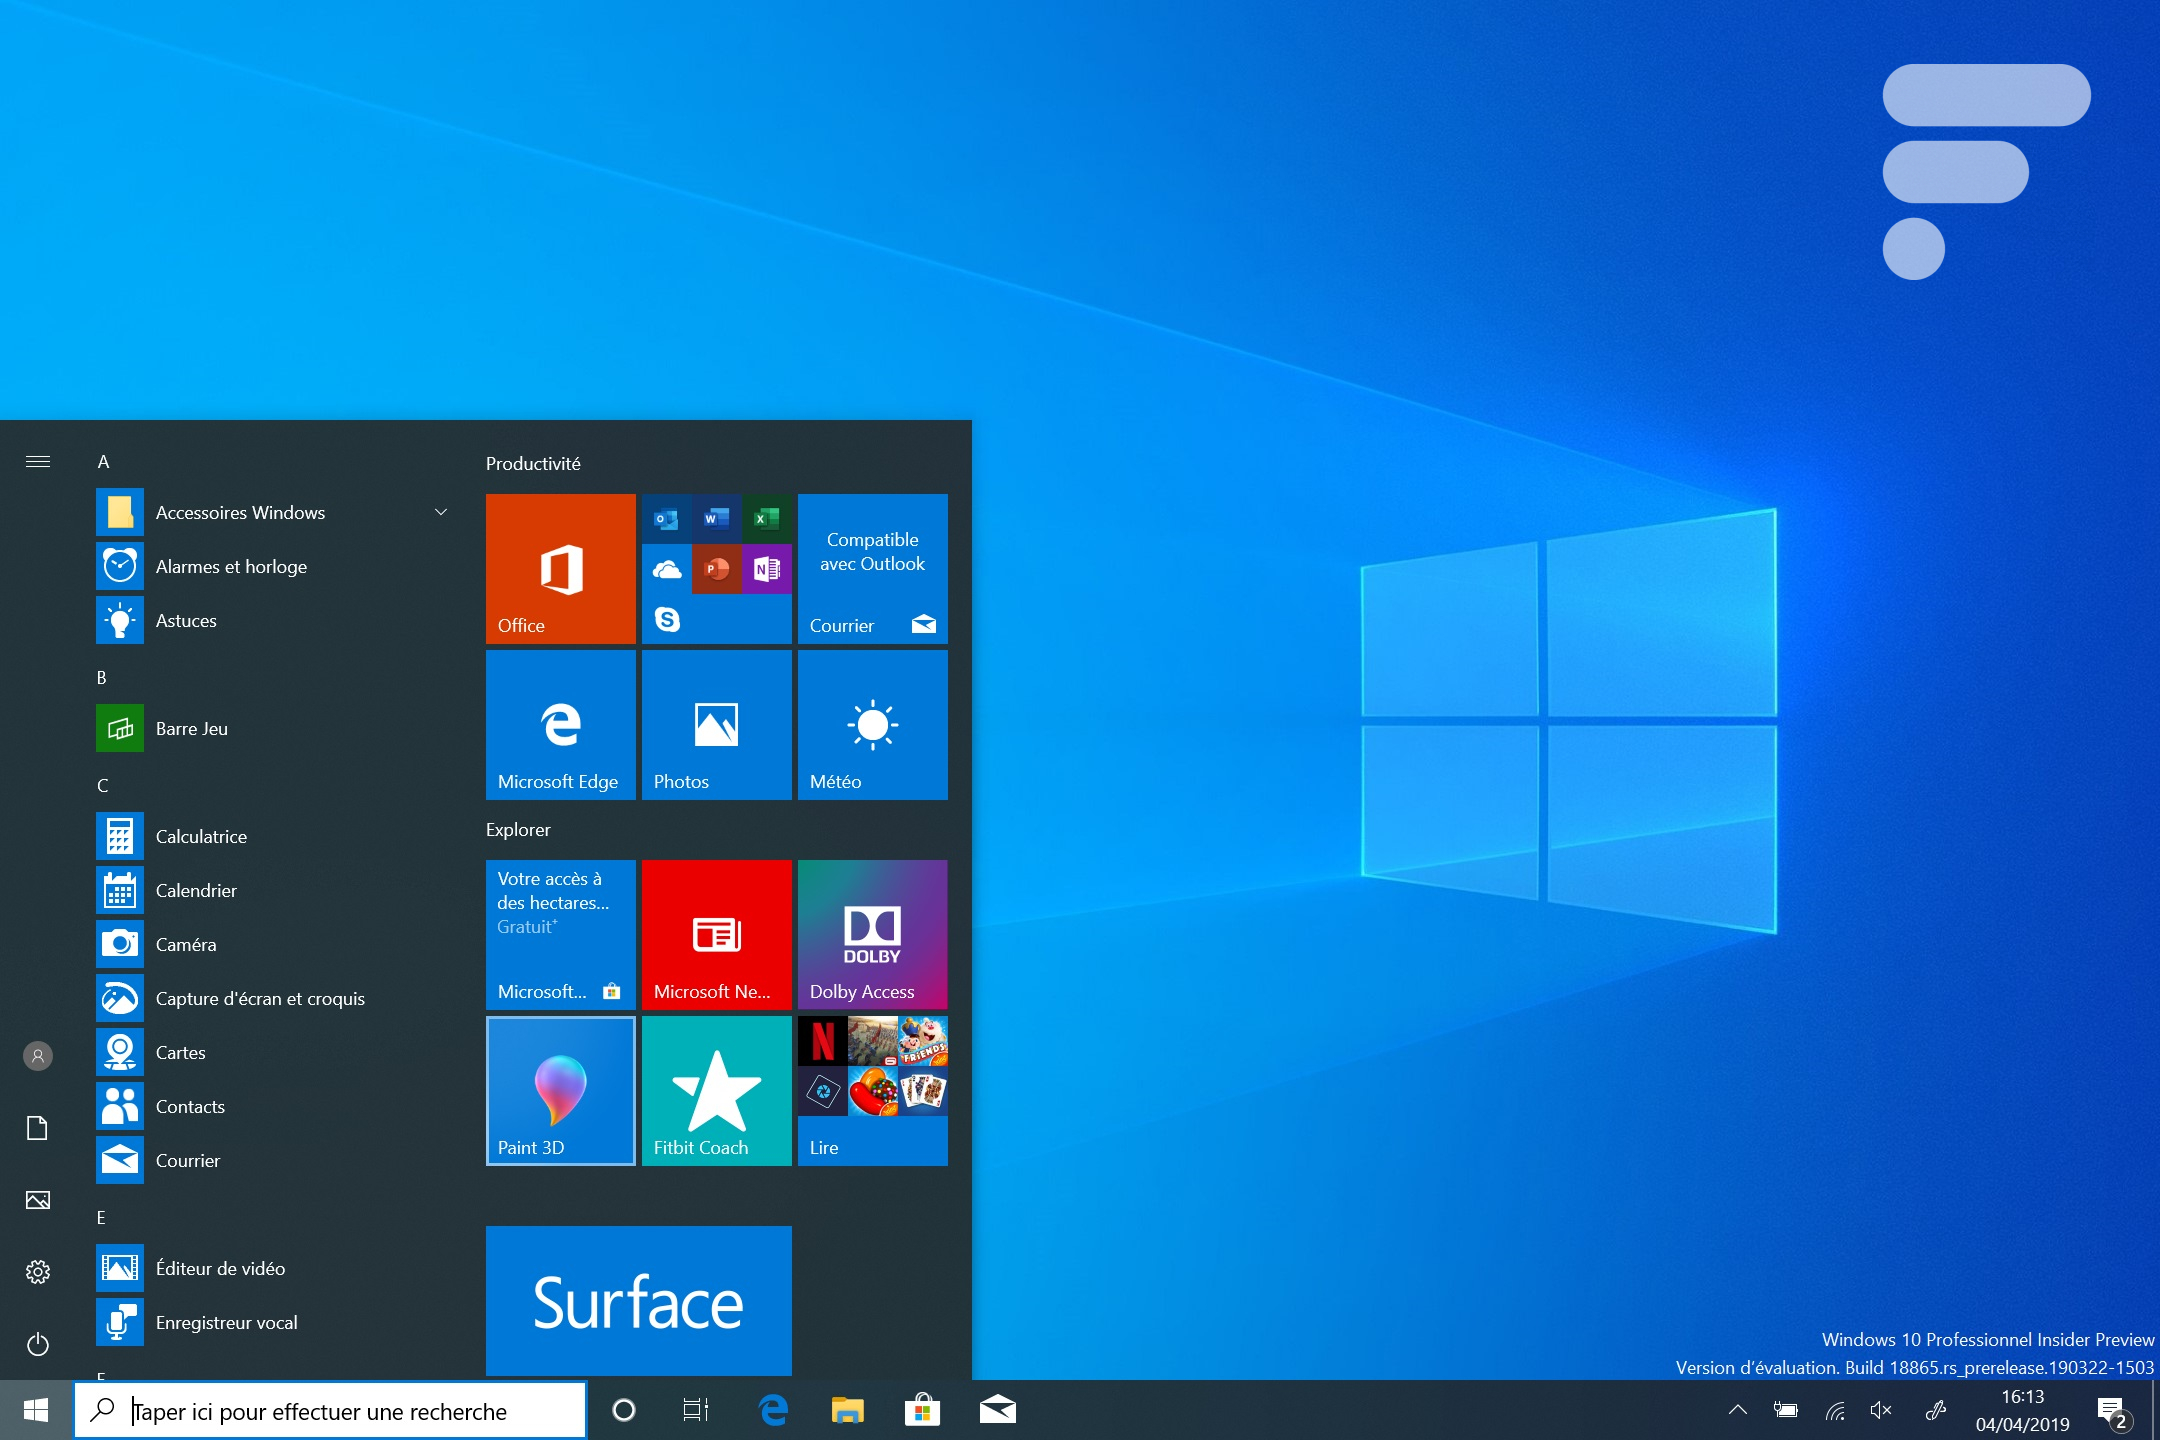Viewport: 2160px width, 1440px height.
Task: Open OneDrive from the Office apps tile
Action: (x=667, y=569)
